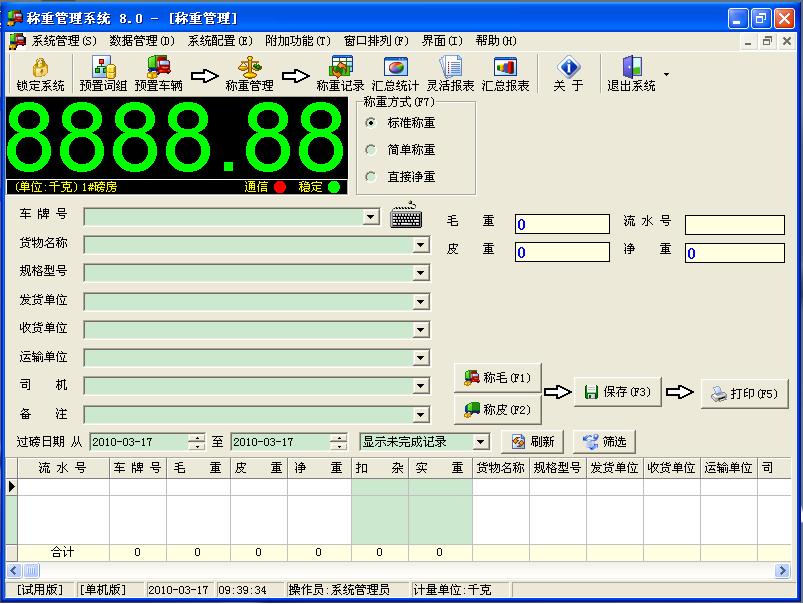Image resolution: width=803 pixels, height=604 pixels.
Task: Open 称重记录 toolbar icon
Action: tap(341, 67)
